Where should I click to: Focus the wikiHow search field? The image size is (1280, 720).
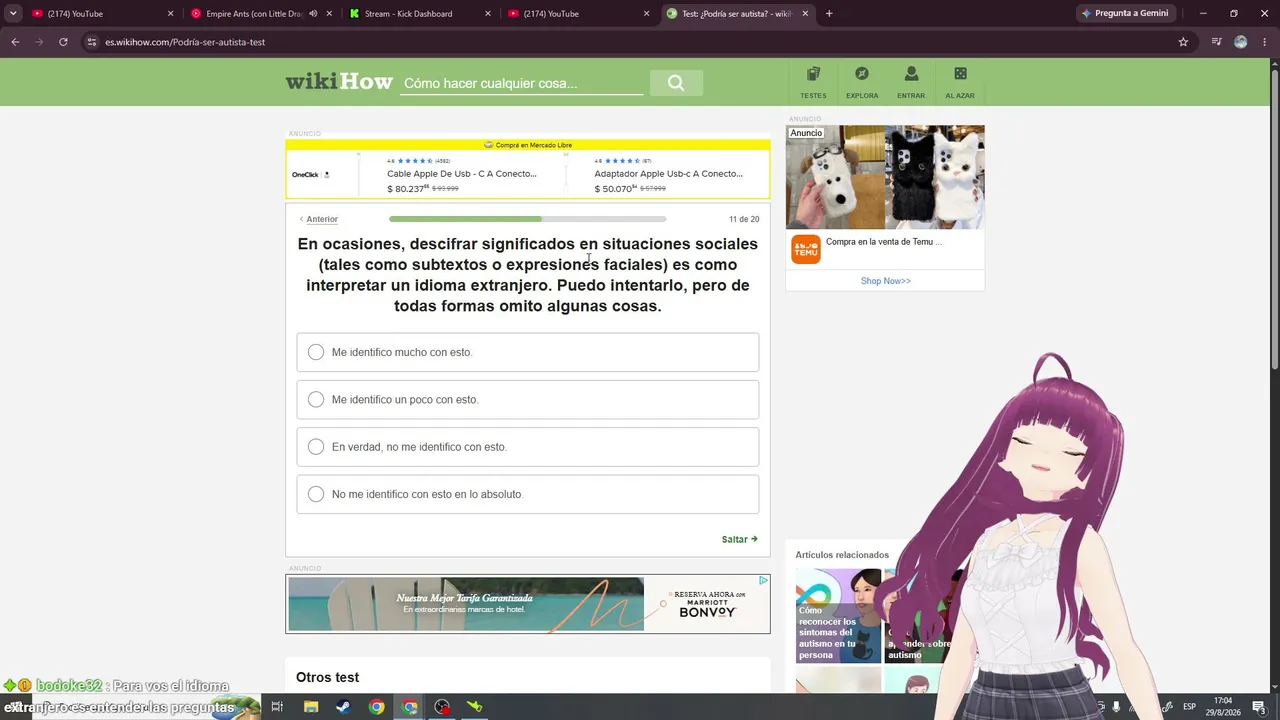521,83
